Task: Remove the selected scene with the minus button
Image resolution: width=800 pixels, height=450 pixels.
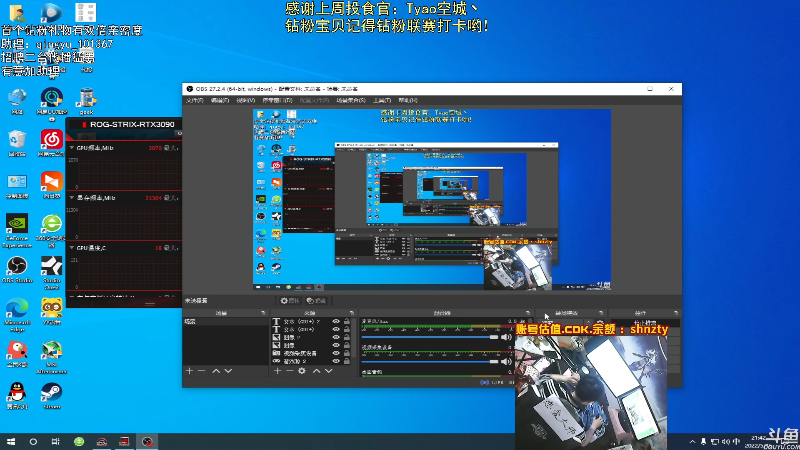Action: (x=202, y=371)
